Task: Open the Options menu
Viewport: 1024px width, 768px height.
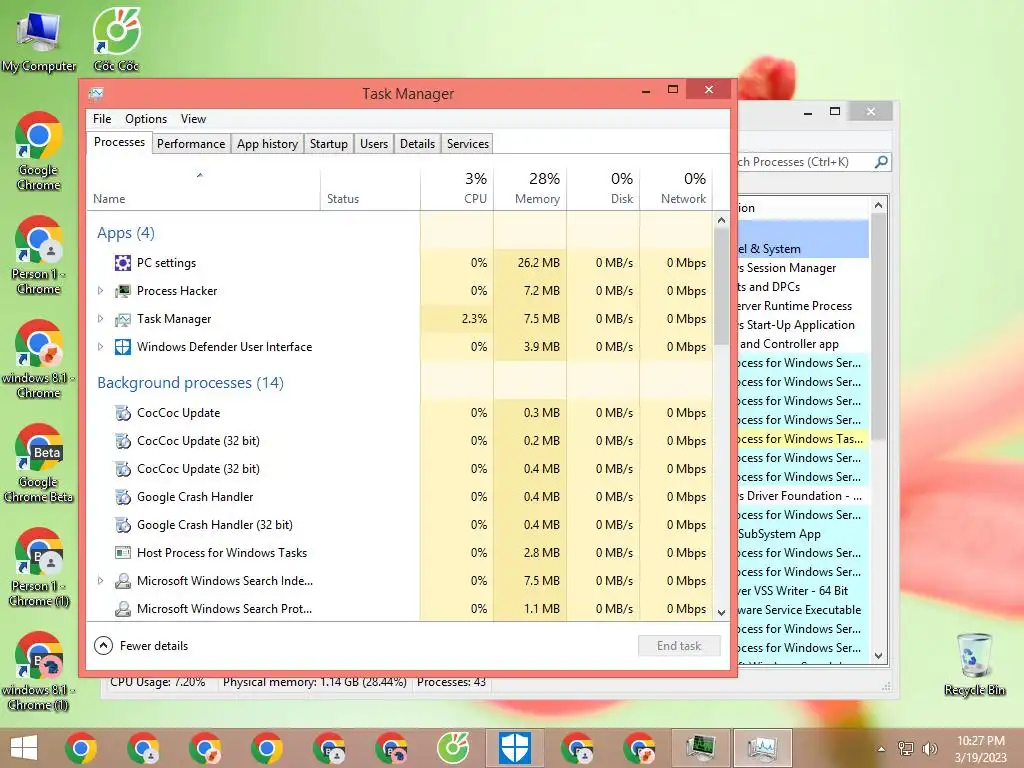Action: tap(146, 119)
